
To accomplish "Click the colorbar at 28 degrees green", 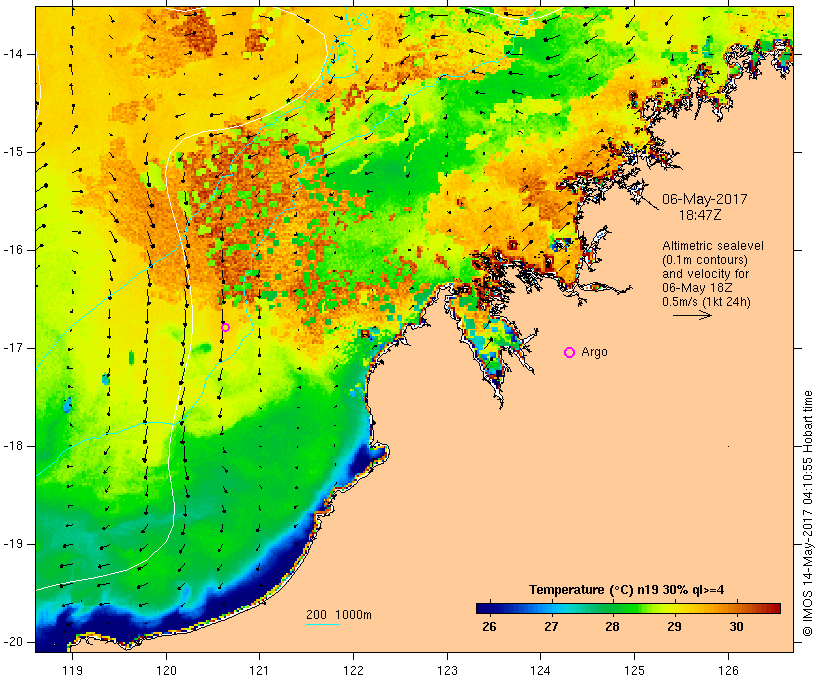I will (612, 608).
